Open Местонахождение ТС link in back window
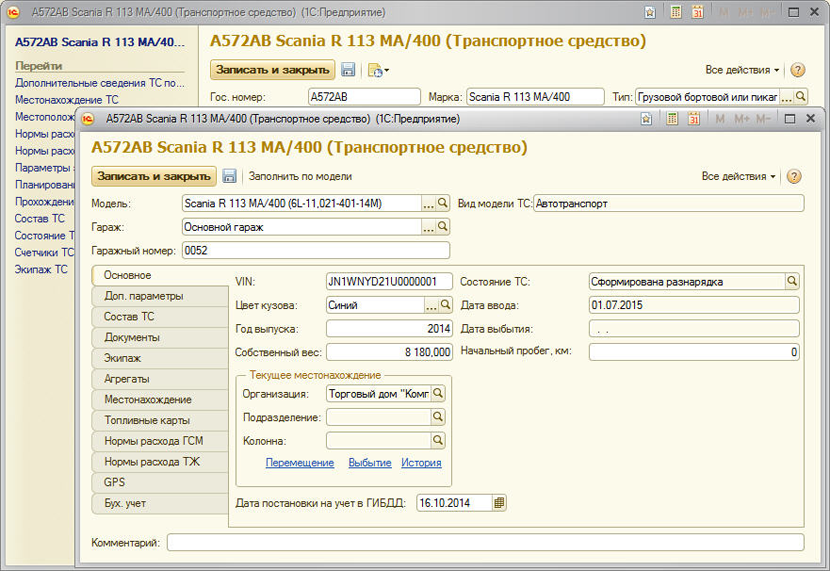This screenshot has width=830, height=571. [x=67, y=99]
